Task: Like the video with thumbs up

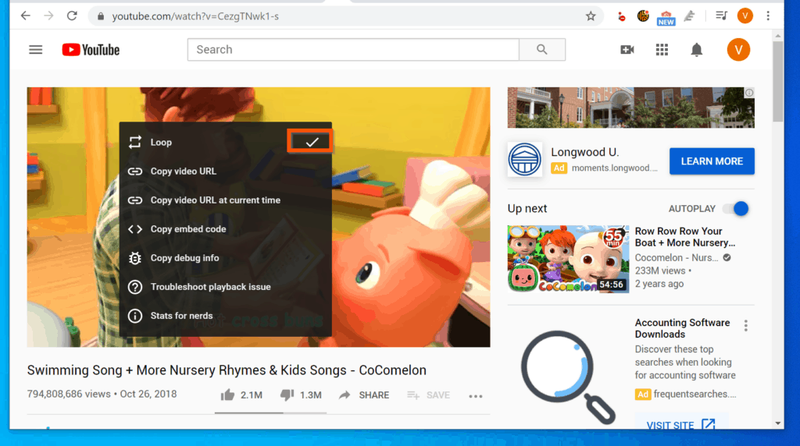Action: (x=228, y=394)
